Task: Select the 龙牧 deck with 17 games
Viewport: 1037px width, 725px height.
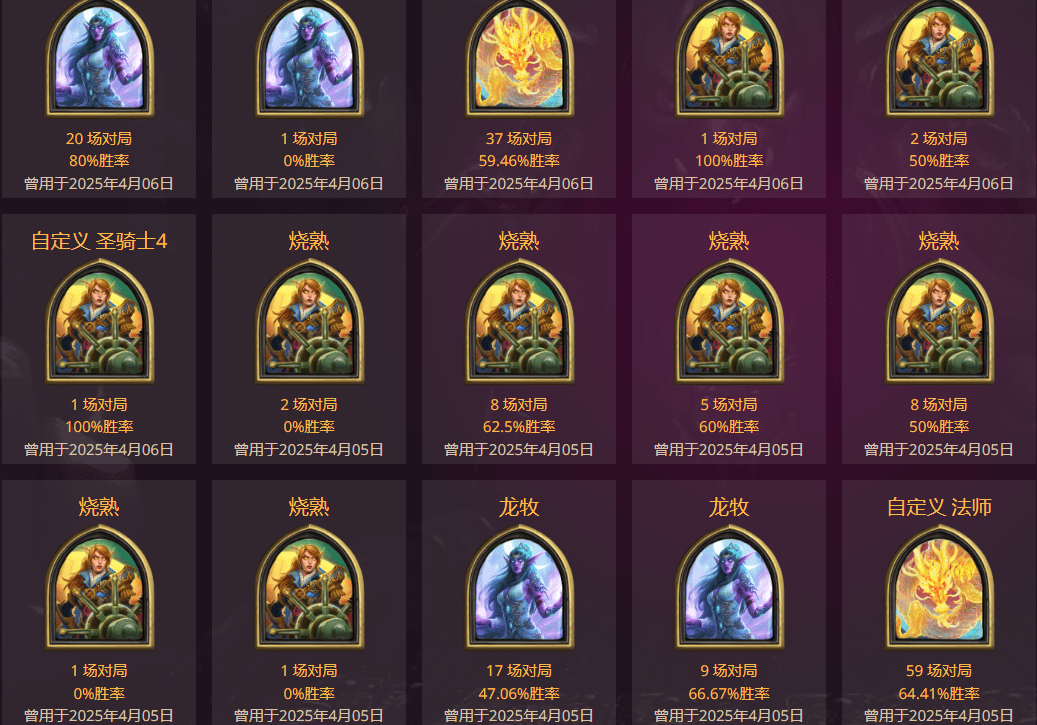Action: click(519, 602)
